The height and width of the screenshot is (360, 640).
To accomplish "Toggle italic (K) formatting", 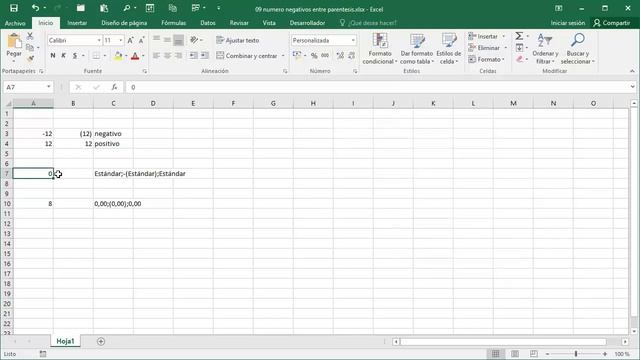I will (63, 56).
